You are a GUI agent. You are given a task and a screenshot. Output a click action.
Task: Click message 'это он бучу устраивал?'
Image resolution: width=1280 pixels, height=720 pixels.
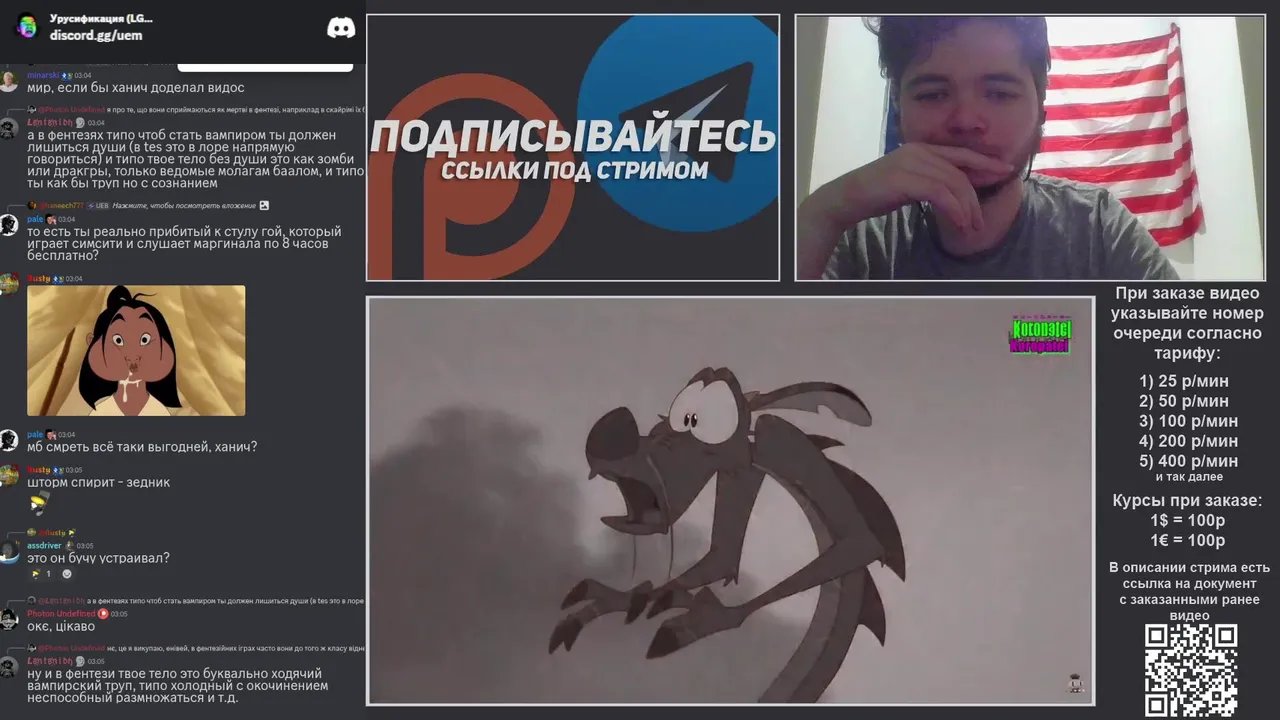pyautogui.click(x=98, y=558)
